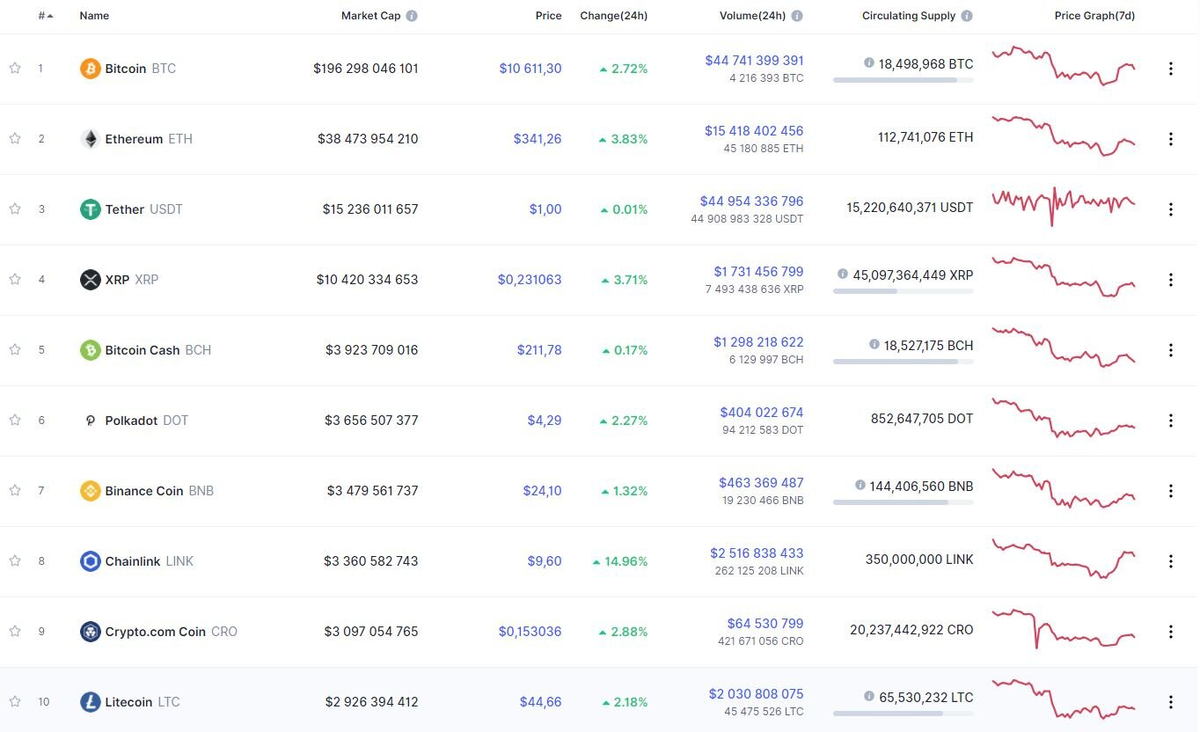Screen dimensions: 1200x732
Task: Open the three-dot menu for Polkadot
Action: 1170,420
